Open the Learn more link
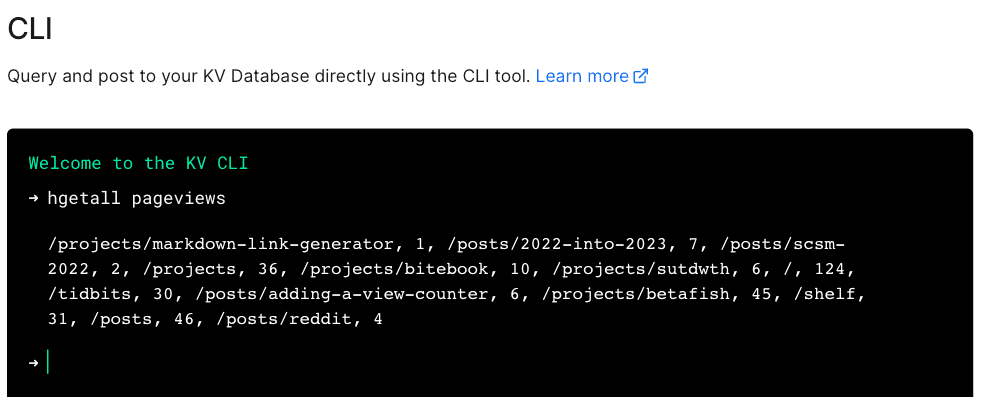 coord(582,76)
